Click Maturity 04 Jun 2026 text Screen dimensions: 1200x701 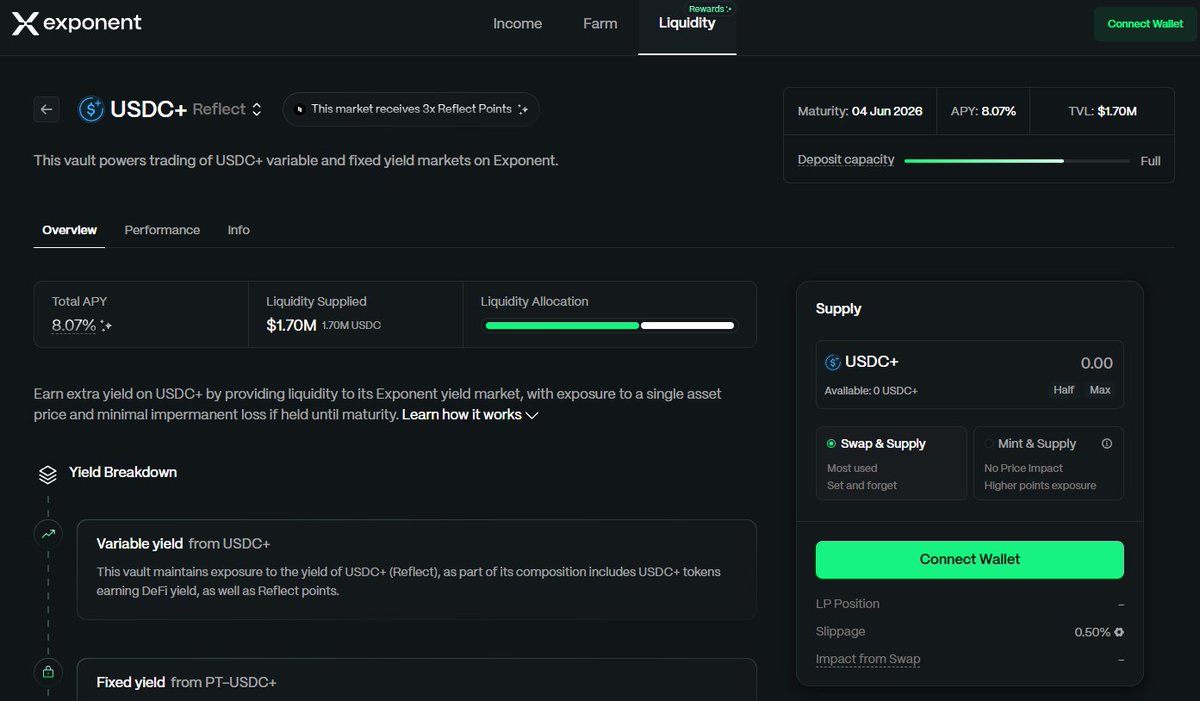click(x=860, y=111)
